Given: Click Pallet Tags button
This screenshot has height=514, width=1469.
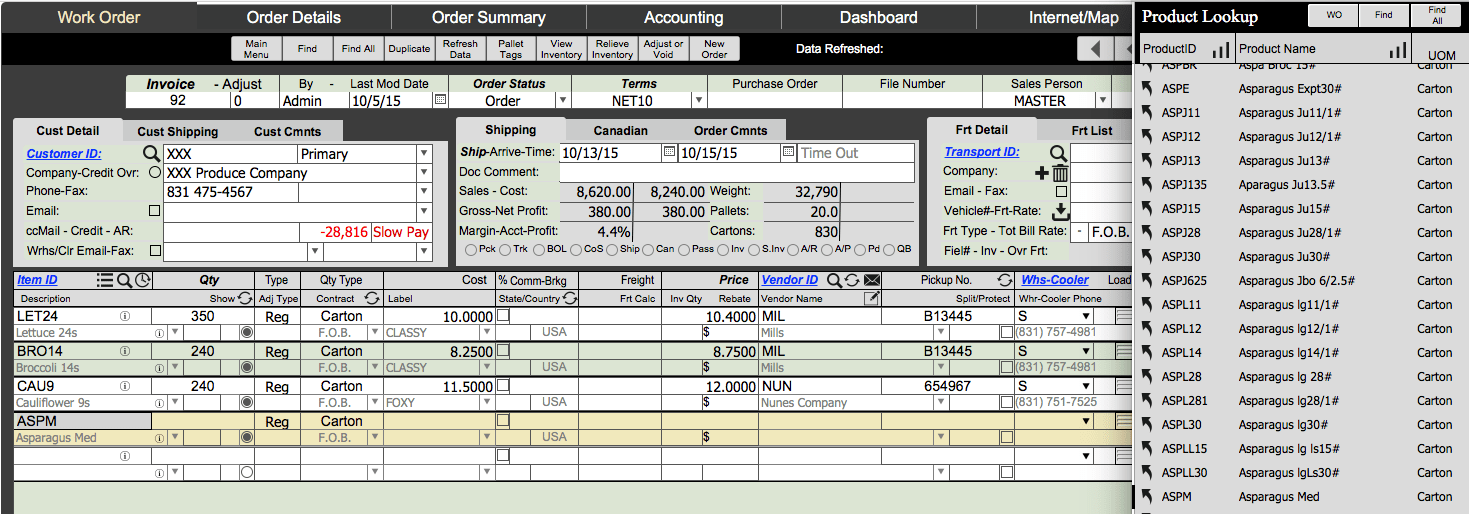Looking at the screenshot, I should pos(511,49).
